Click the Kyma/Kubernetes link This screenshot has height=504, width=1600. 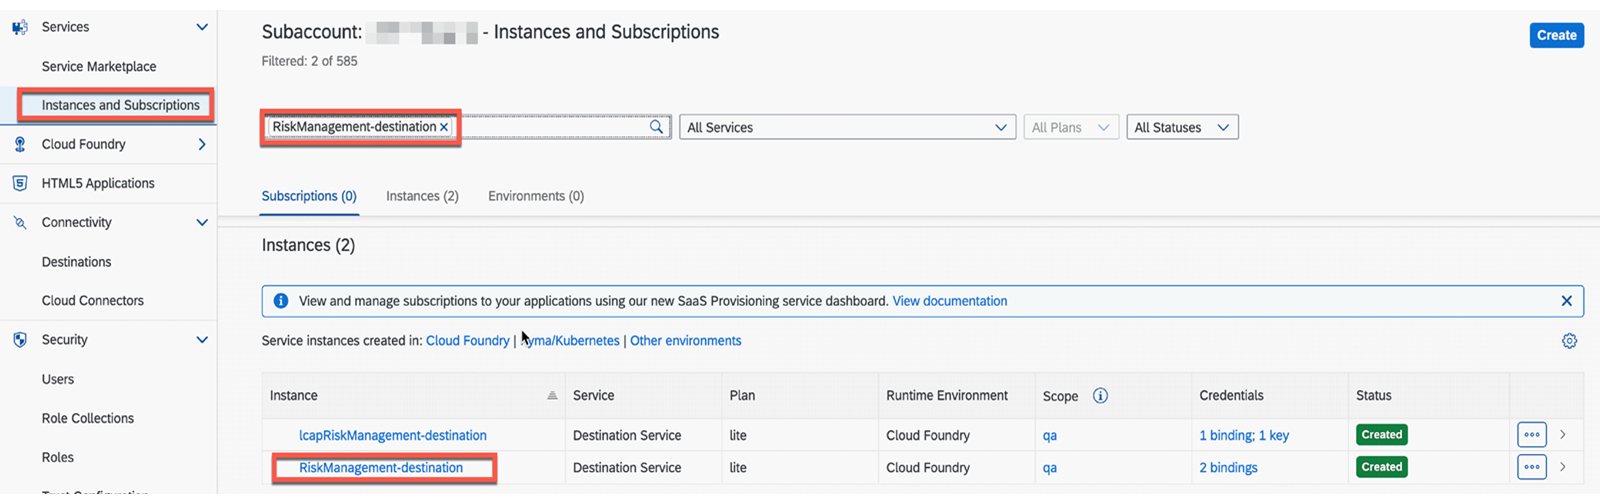(x=571, y=341)
